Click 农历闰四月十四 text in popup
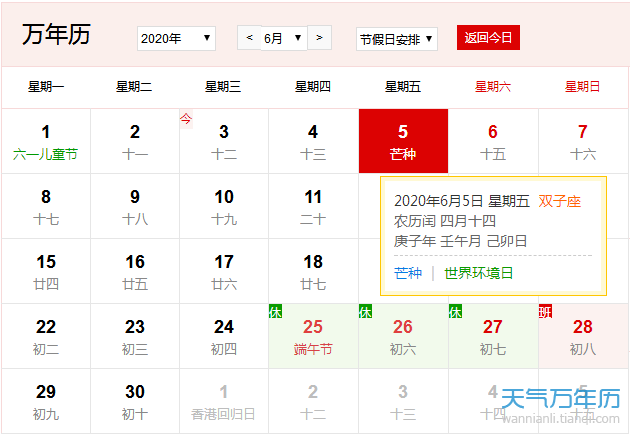 pyautogui.click(x=445, y=221)
